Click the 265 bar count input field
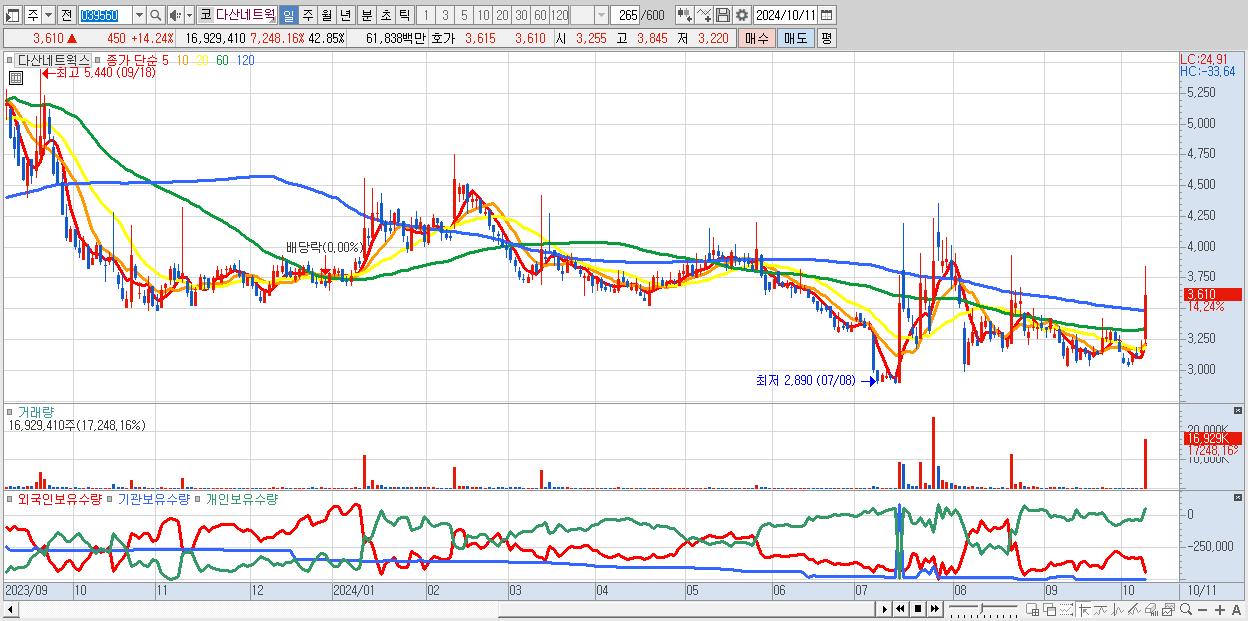 tap(625, 15)
